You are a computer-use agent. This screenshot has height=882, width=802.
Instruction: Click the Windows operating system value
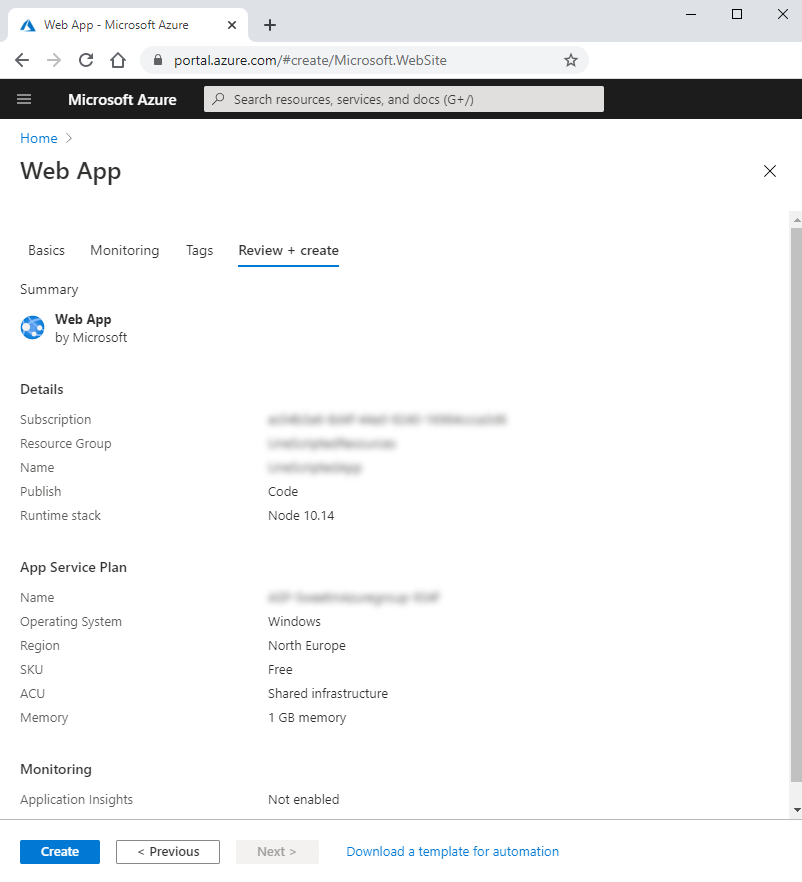tap(294, 622)
